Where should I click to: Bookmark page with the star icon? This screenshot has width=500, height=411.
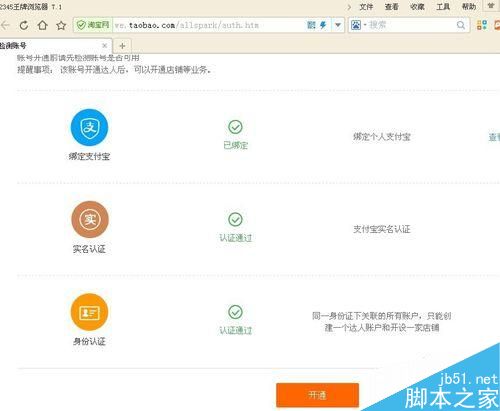61,25
